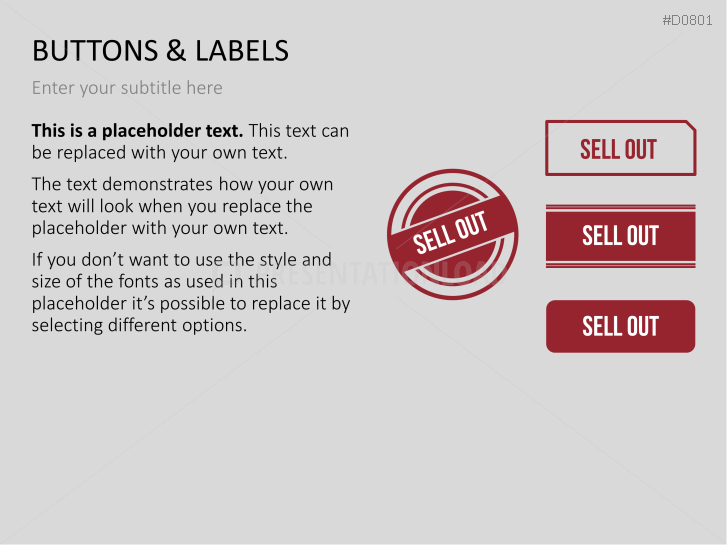Click the bold "This is a placeholder text."
This screenshot has width=727, height=545.
(137, 131)
